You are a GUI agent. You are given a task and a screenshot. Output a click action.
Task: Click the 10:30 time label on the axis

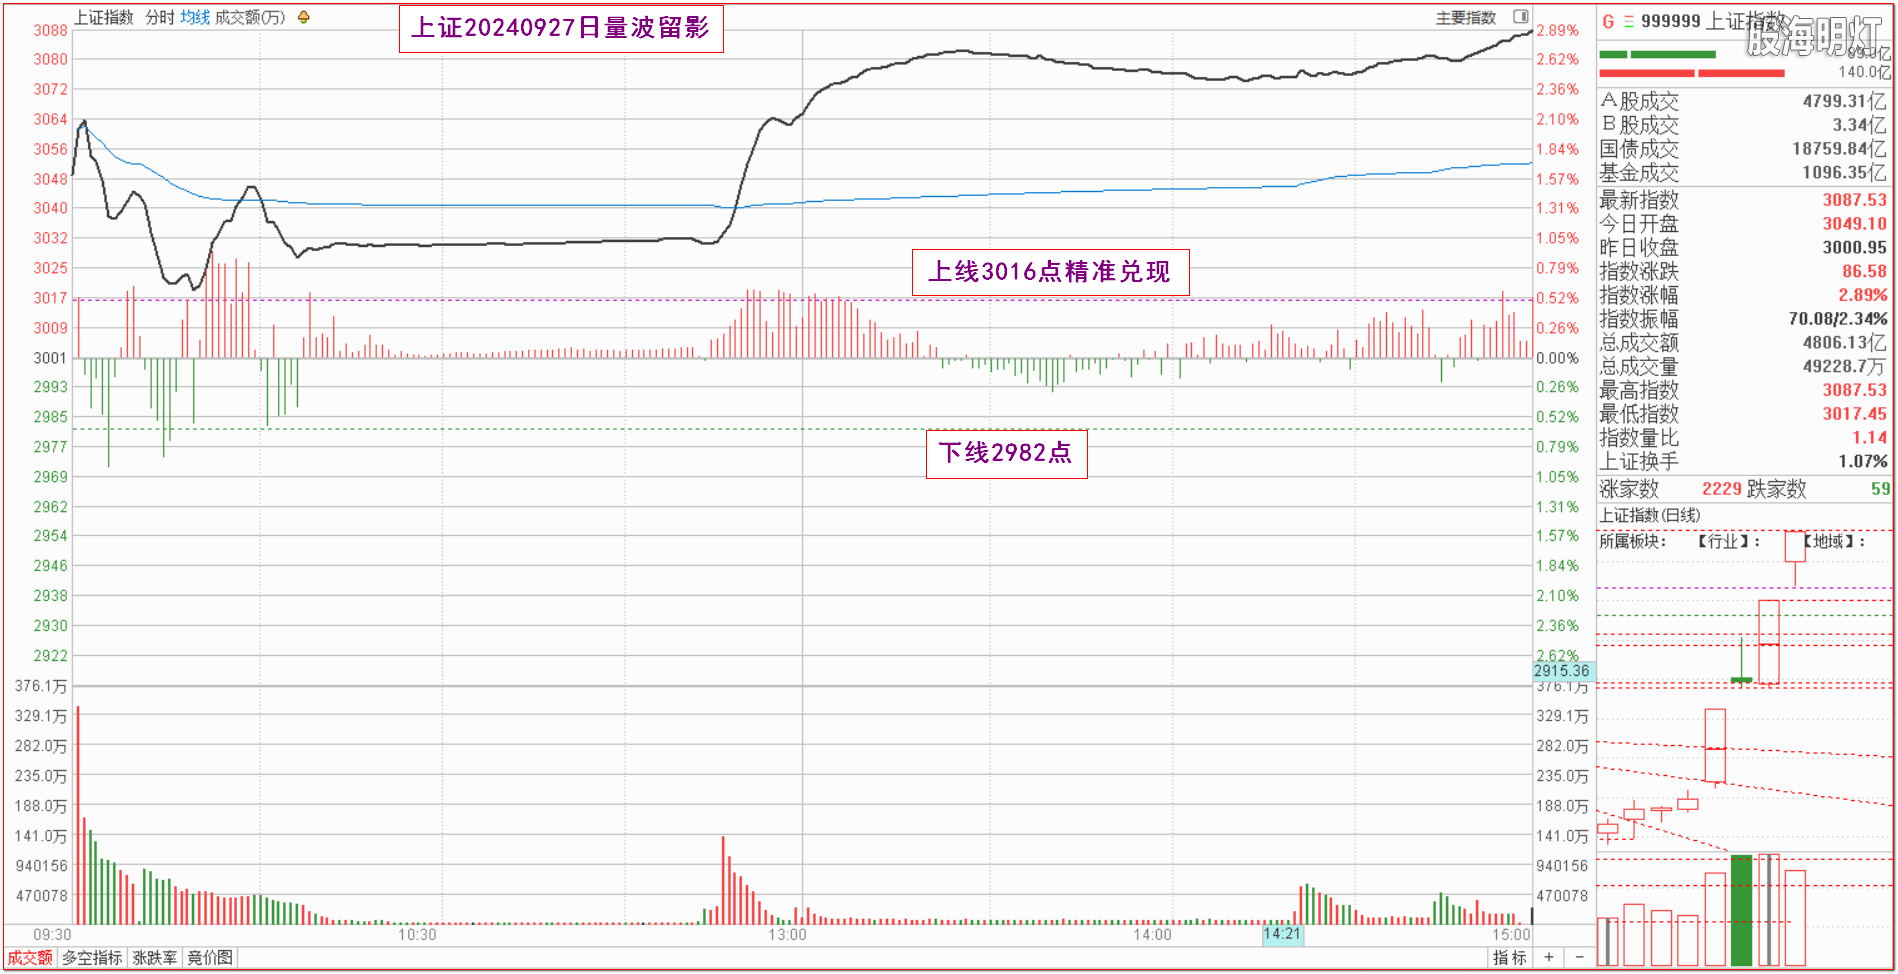coord(417,935)
